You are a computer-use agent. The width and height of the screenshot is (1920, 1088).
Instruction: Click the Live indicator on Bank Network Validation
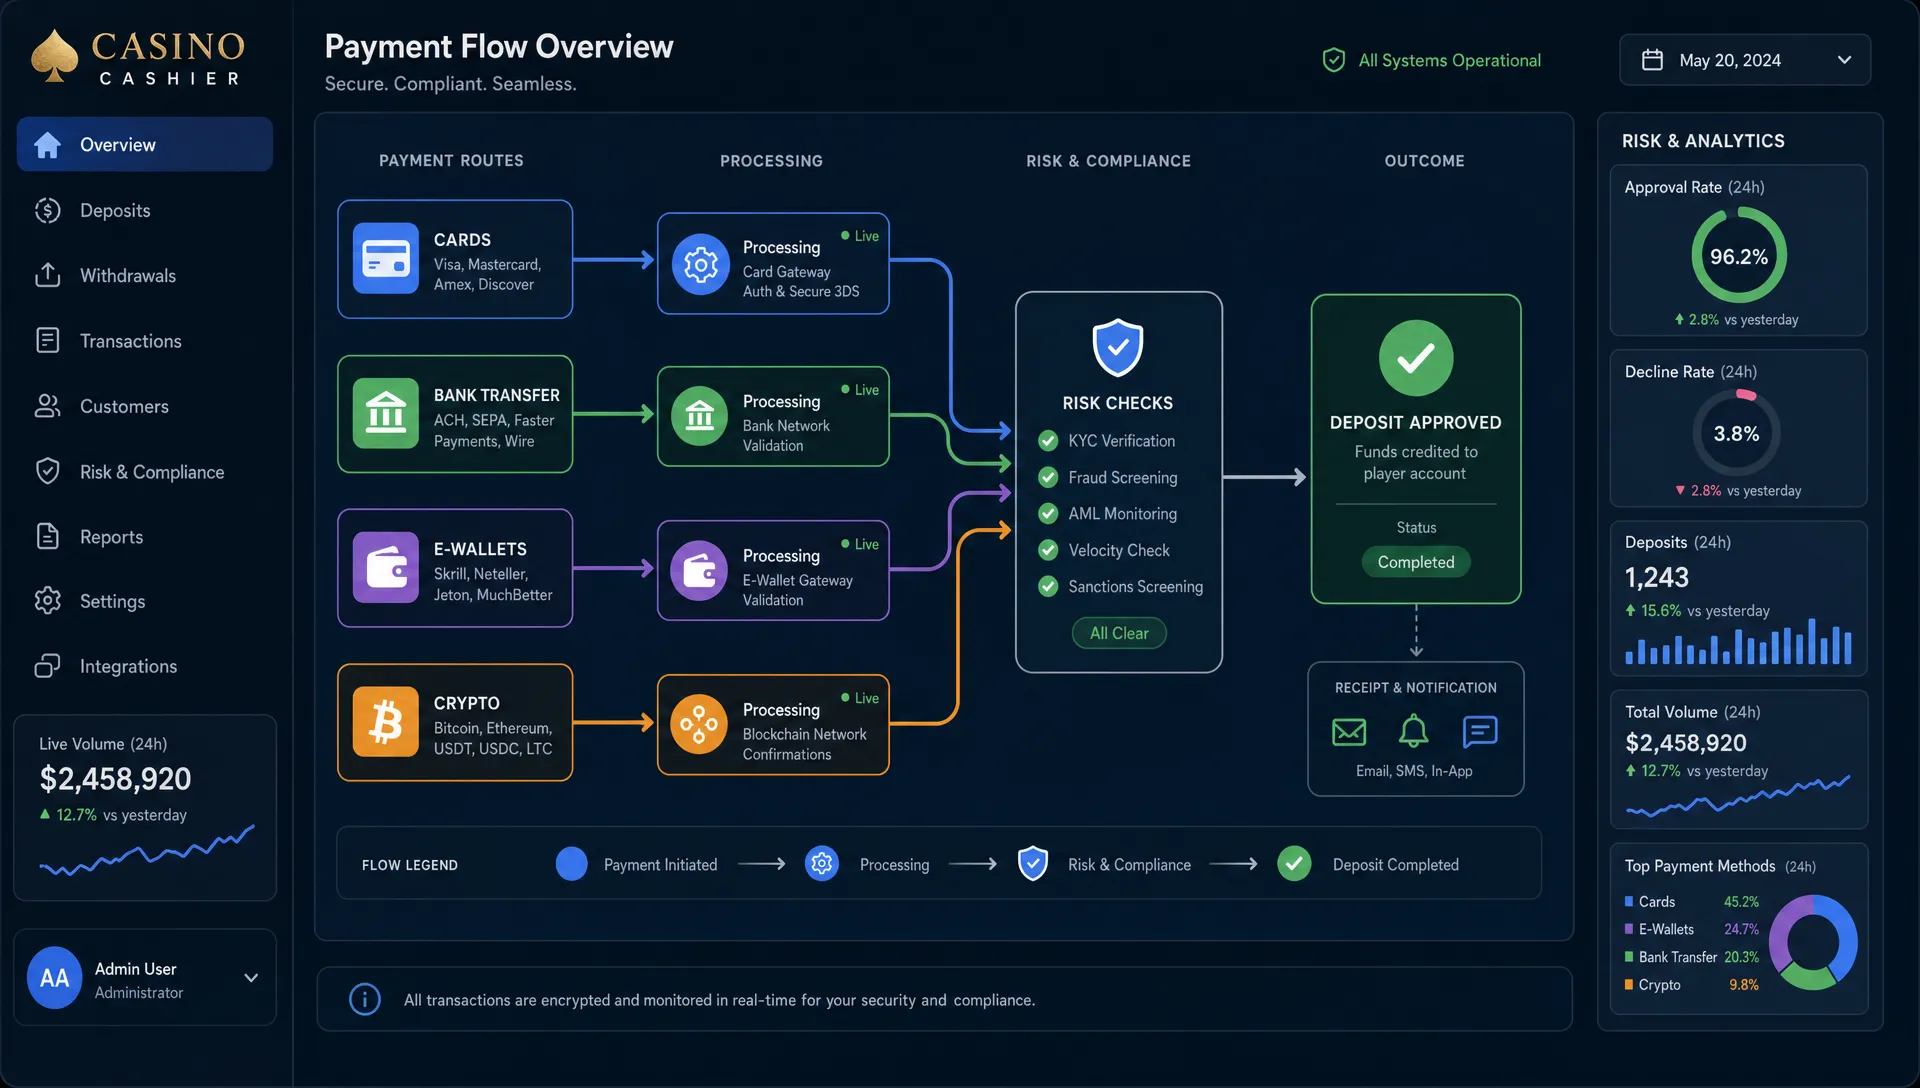[x=860, y=390]
